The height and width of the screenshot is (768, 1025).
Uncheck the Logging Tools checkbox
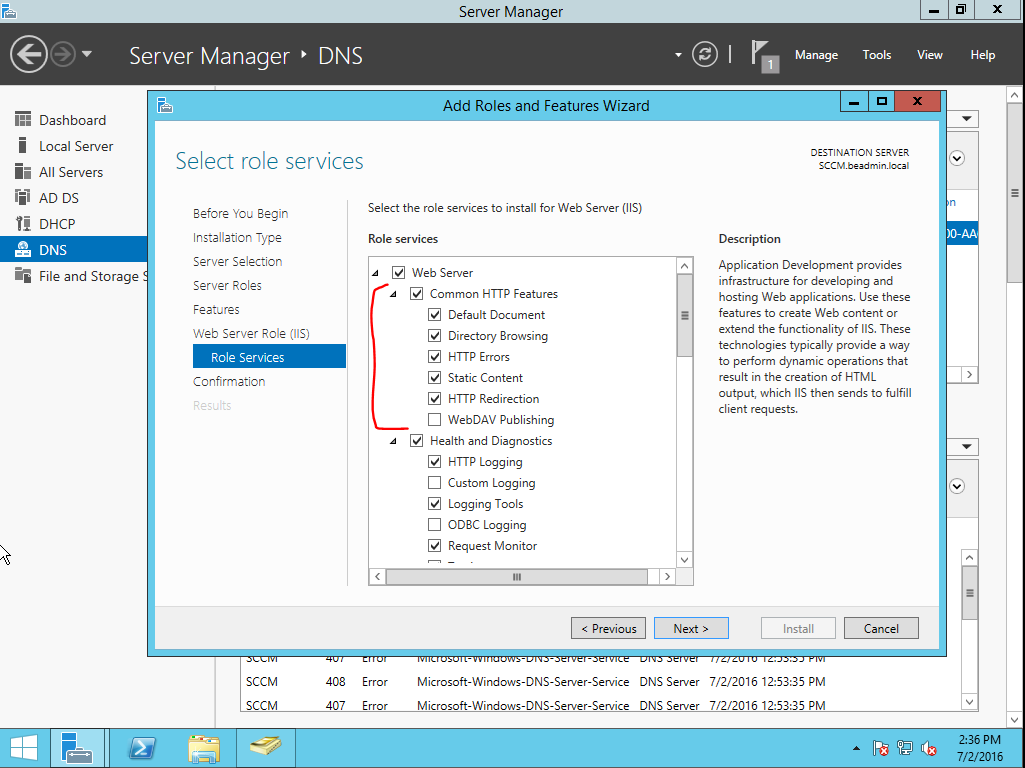coord(434,503)
